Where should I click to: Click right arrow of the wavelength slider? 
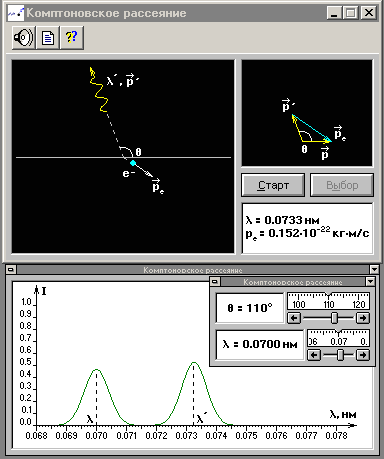click(363, 355)
